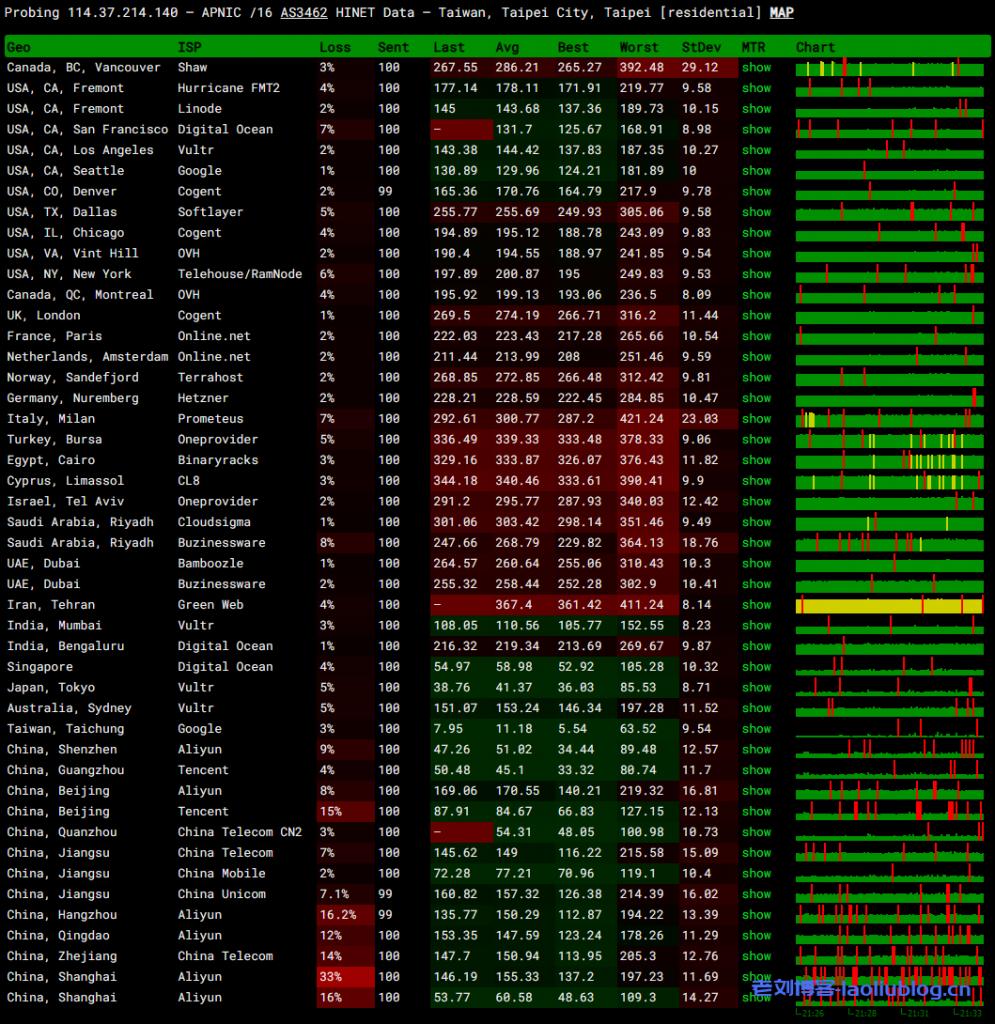Show MTR for Taiwan, Taichung Google row
Viewport: 995px width, 1024px height.
(x=756, y=729)
